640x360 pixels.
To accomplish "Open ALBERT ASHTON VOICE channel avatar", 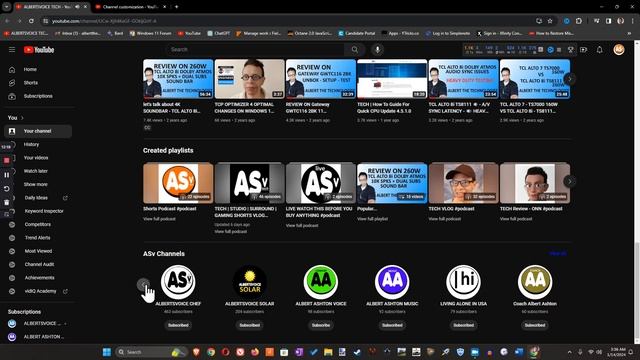I will point(321,281).
